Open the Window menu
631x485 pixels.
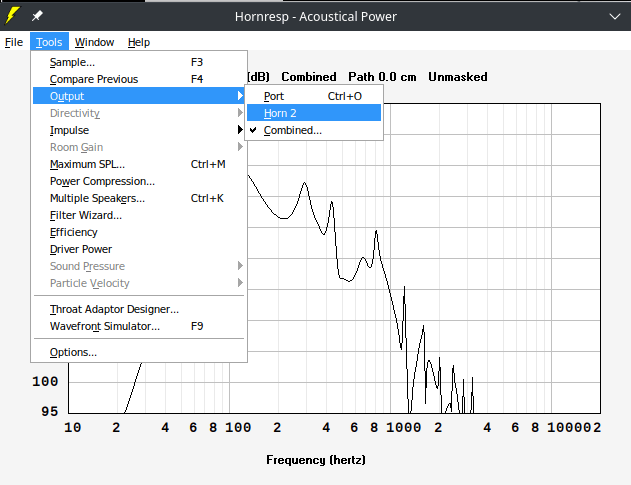click(94, 42)
